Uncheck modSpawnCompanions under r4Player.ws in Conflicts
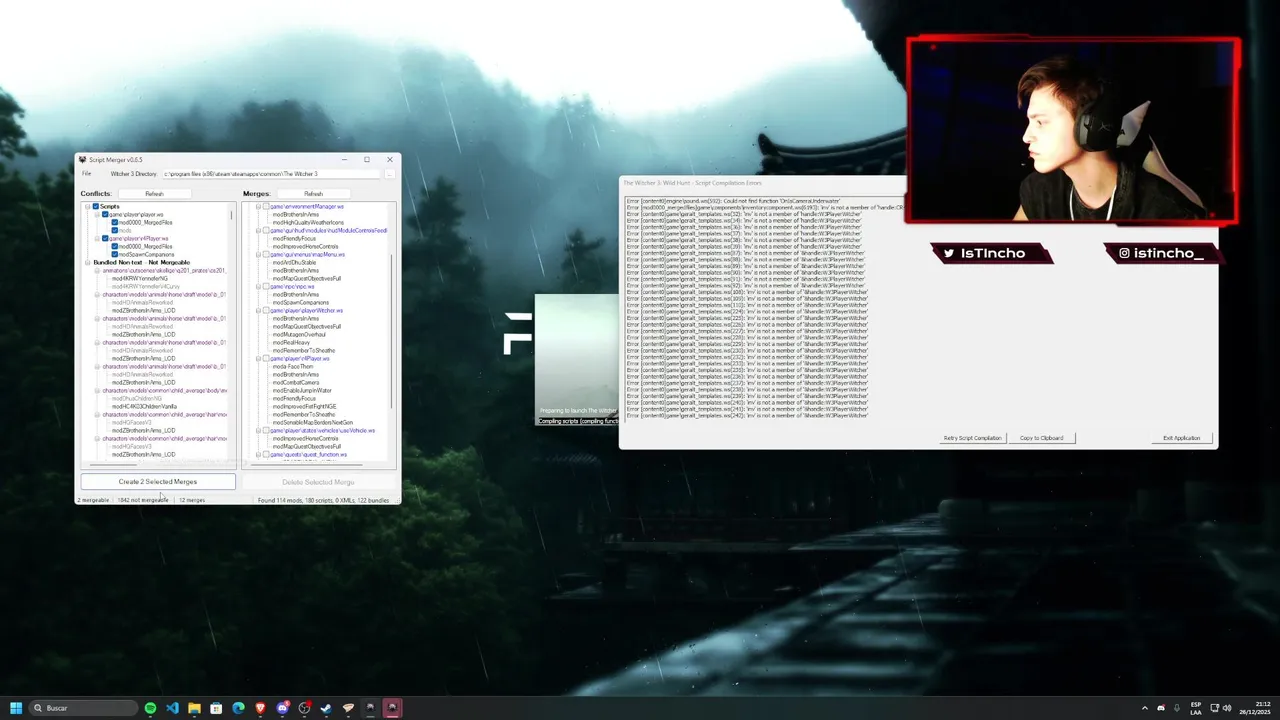The height and width of the screenshot is (720, 1280). tap(115, 254)
